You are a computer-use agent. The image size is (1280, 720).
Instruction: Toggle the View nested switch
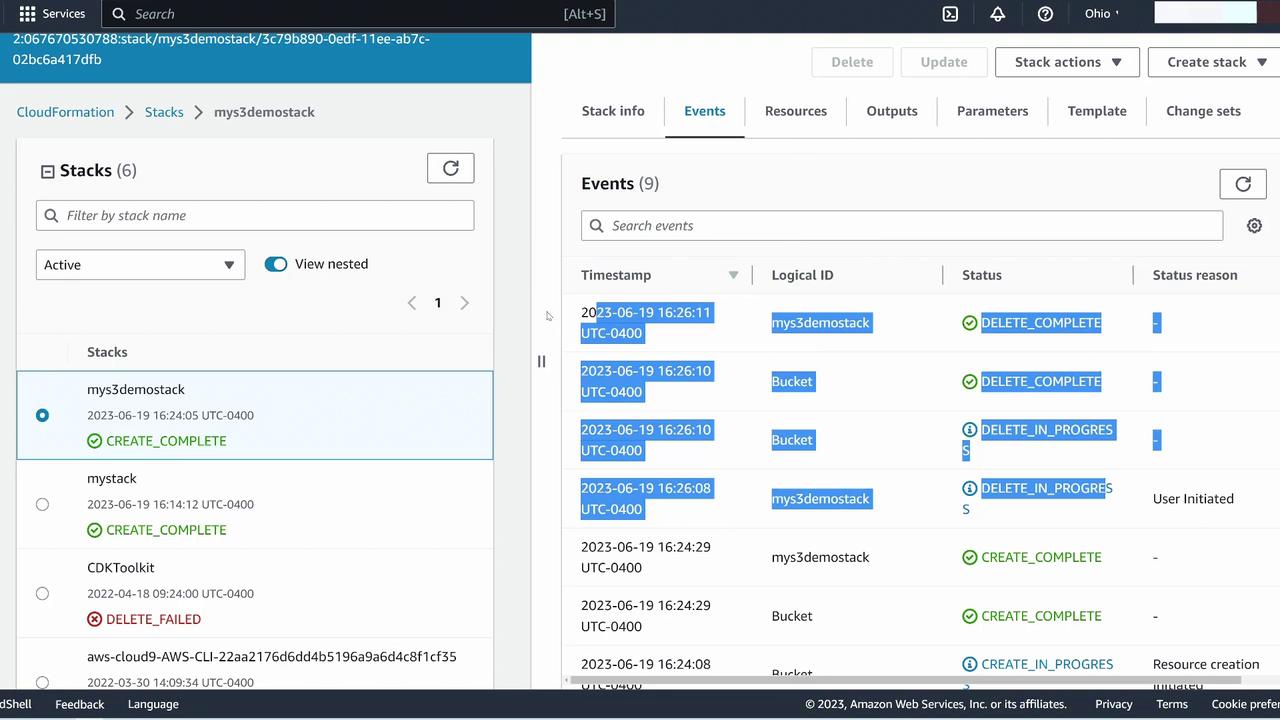pos(276,264)
